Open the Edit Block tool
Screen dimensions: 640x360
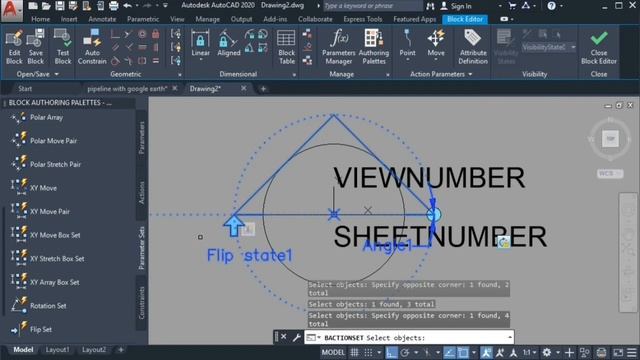(14, 47)
